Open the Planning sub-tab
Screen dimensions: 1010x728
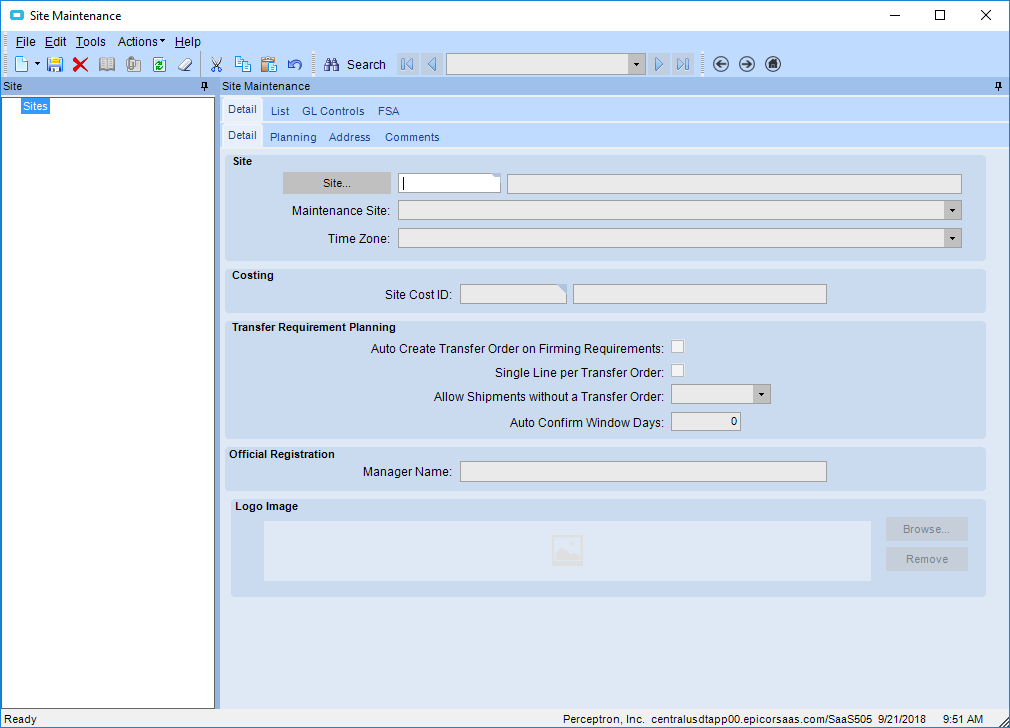point(293,137)
